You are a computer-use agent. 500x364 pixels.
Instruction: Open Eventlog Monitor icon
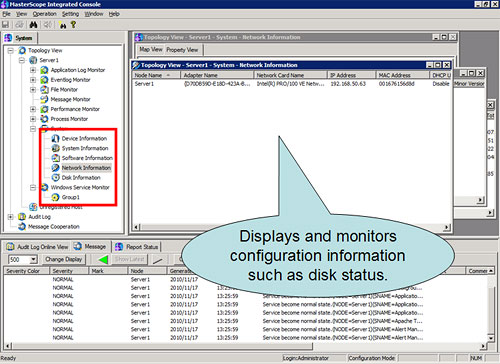point(44,80)
